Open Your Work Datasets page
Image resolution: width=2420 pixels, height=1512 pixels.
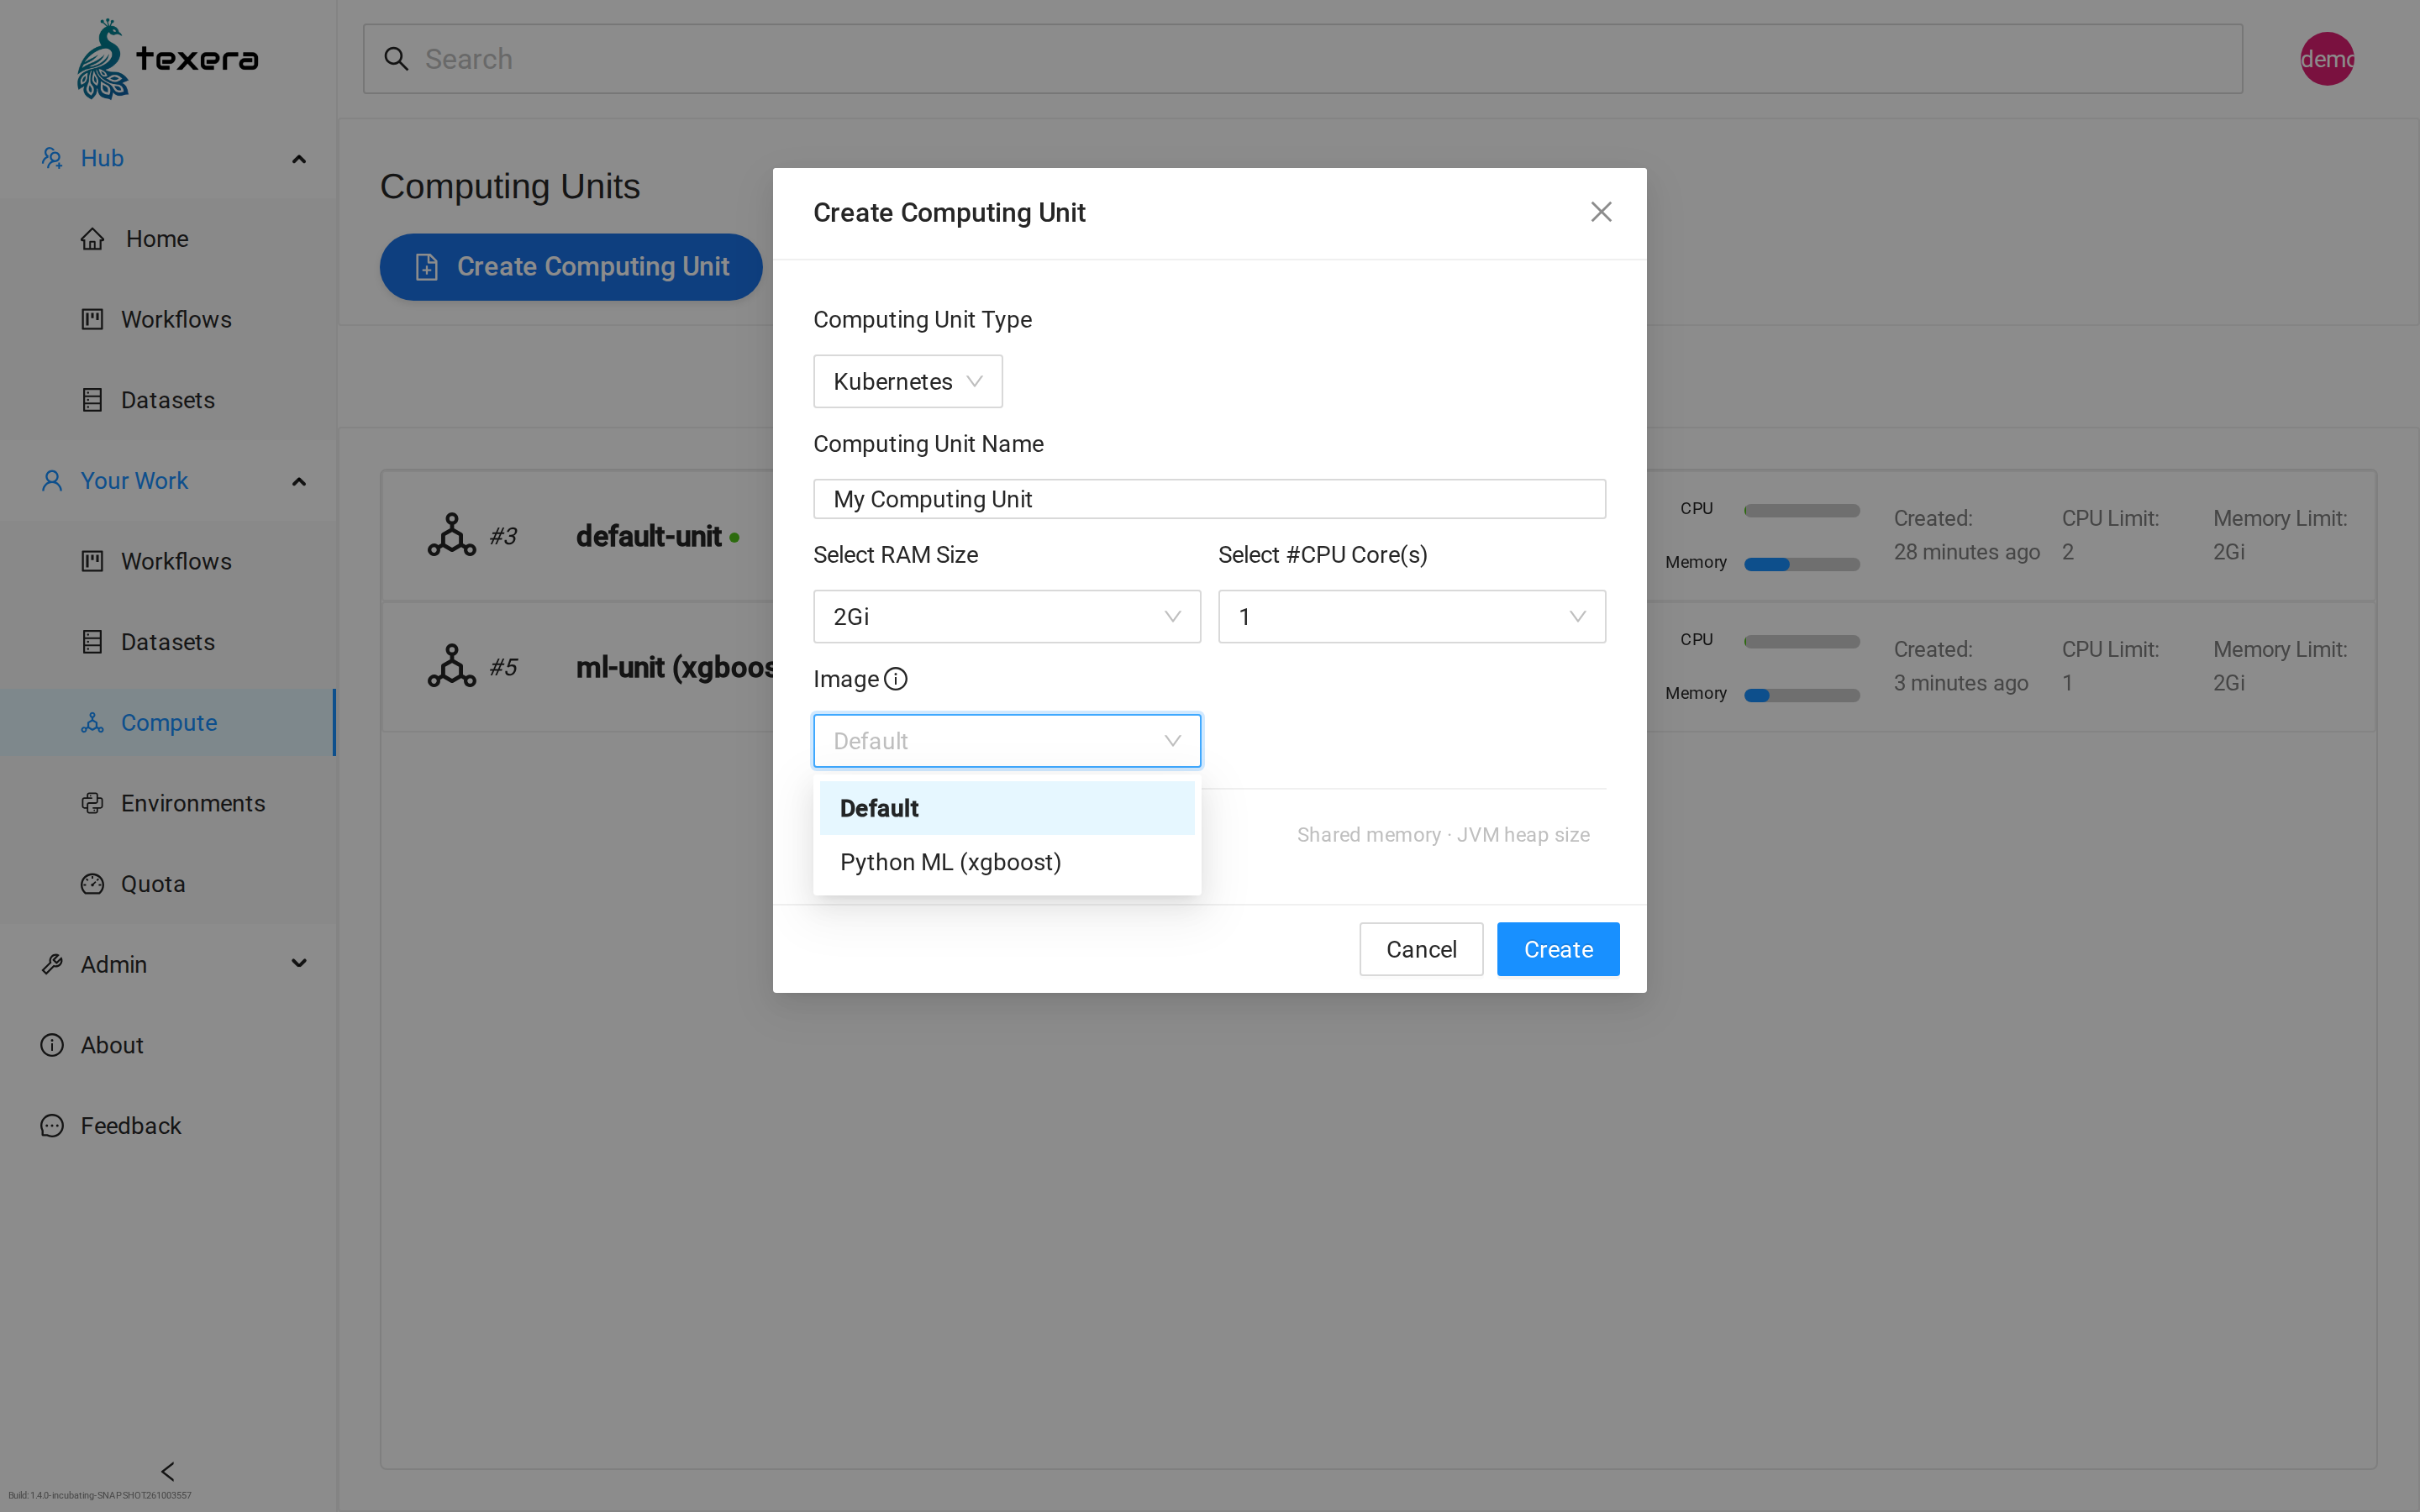[168, 642]
